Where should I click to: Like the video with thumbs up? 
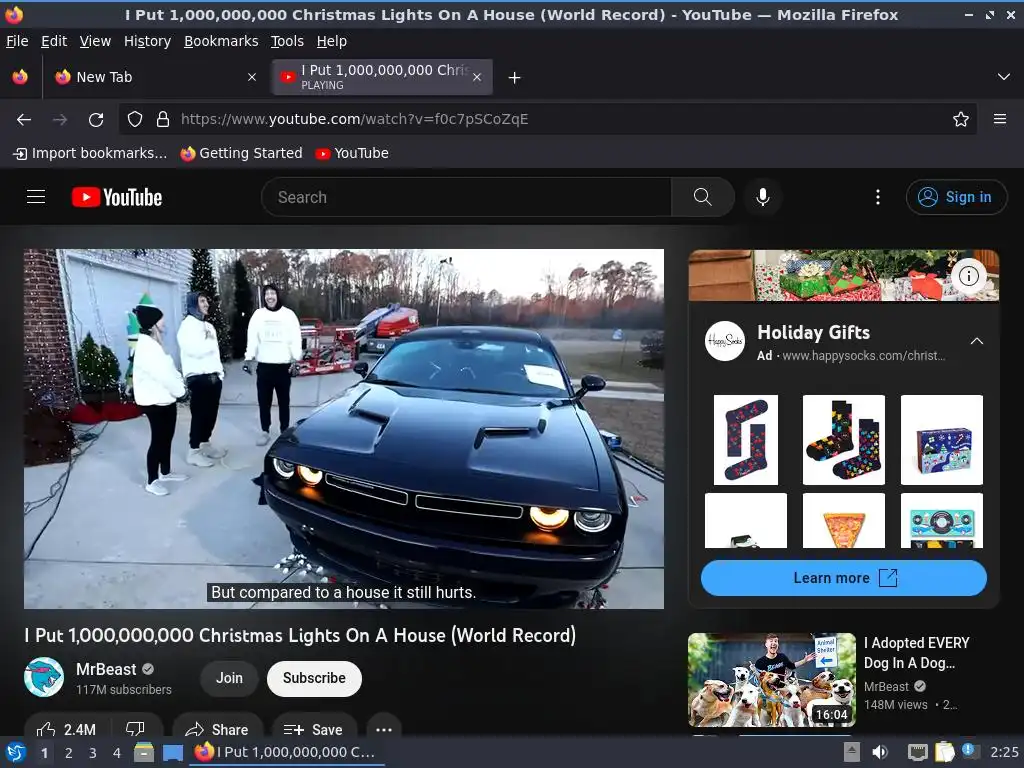[x=67, y=729]
